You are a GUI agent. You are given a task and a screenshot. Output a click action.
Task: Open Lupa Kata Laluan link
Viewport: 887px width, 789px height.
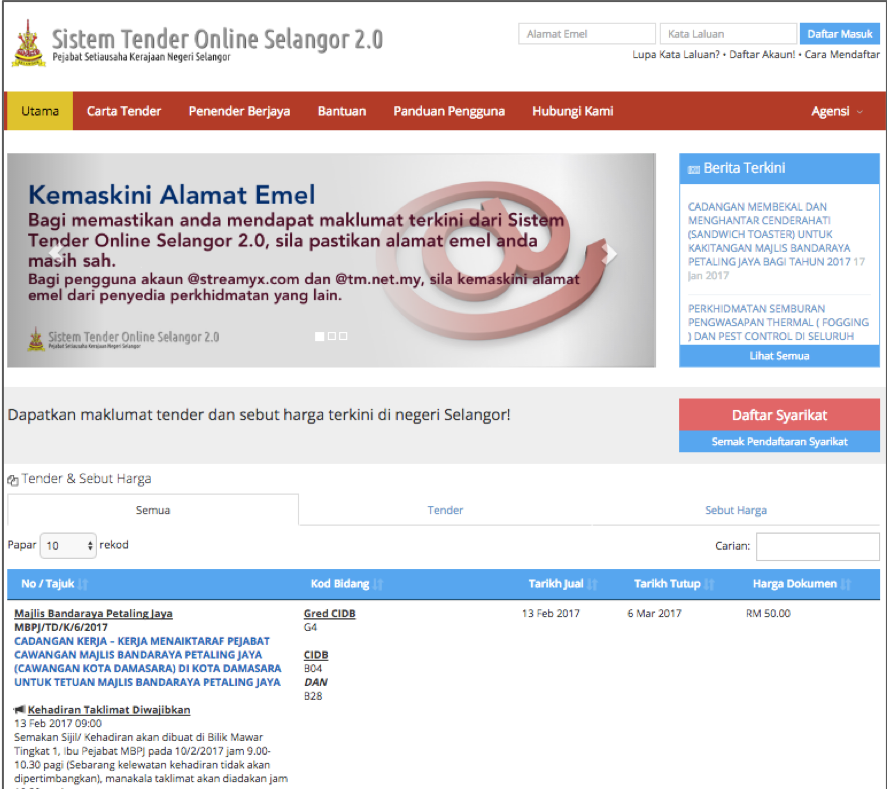676,55
